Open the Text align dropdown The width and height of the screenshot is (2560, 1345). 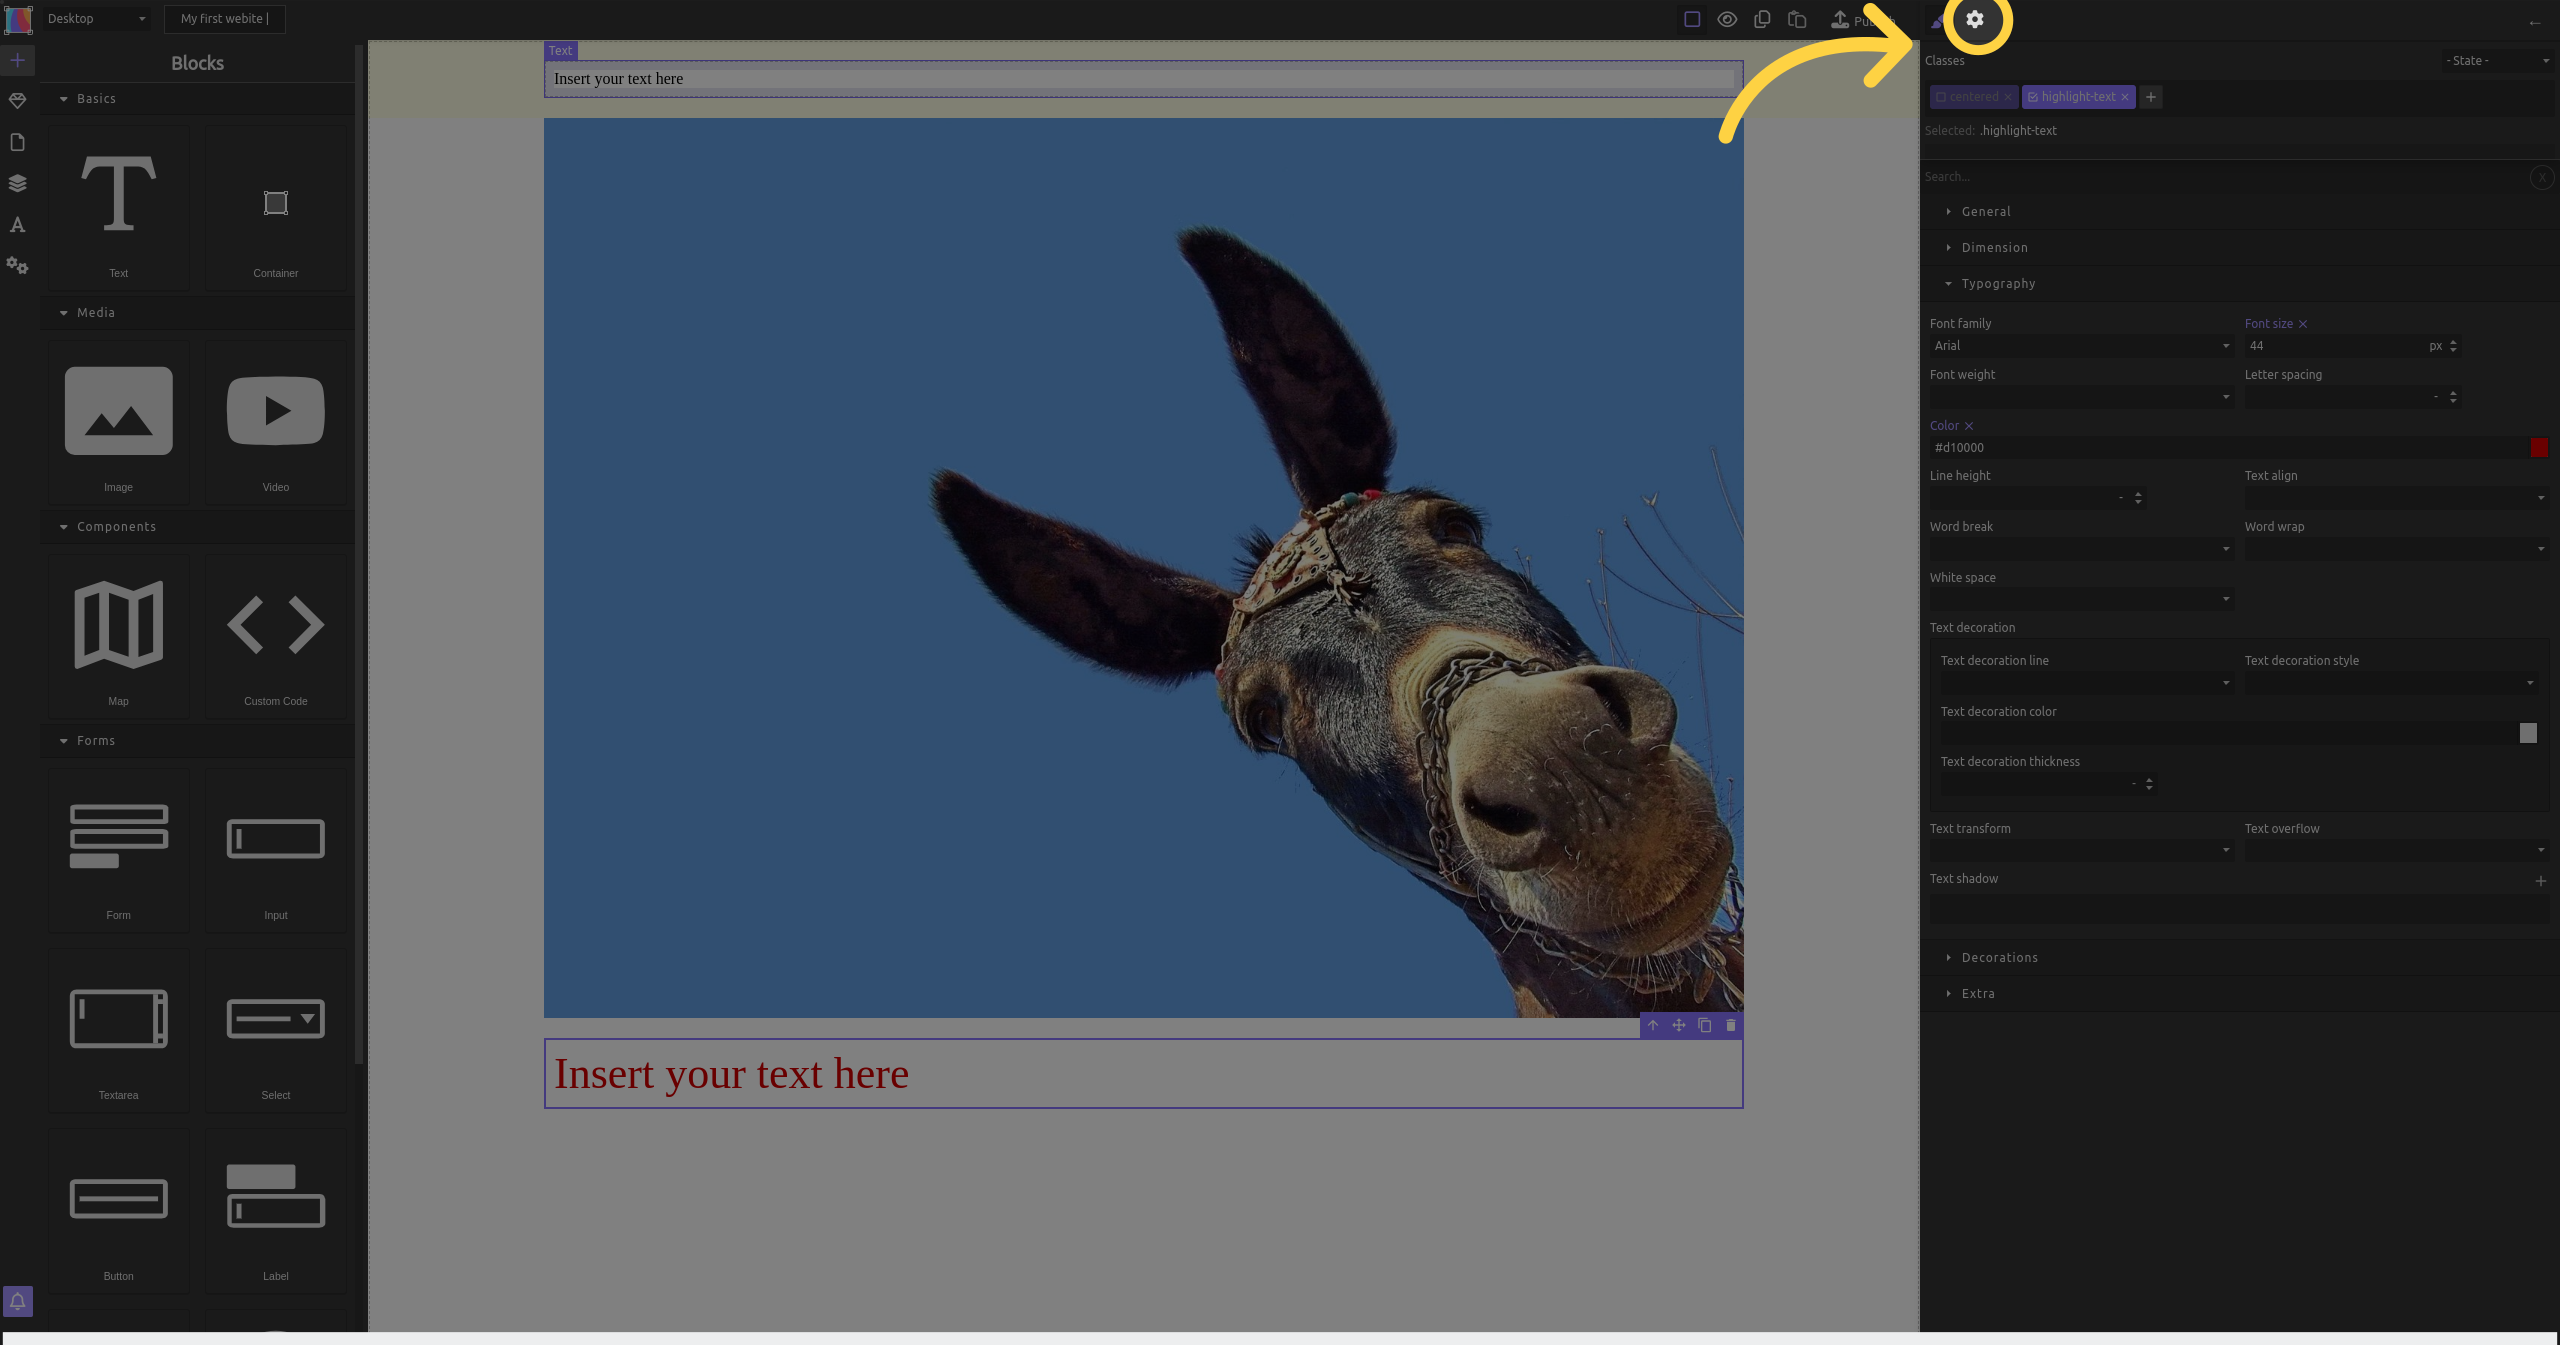point(2396,498)
